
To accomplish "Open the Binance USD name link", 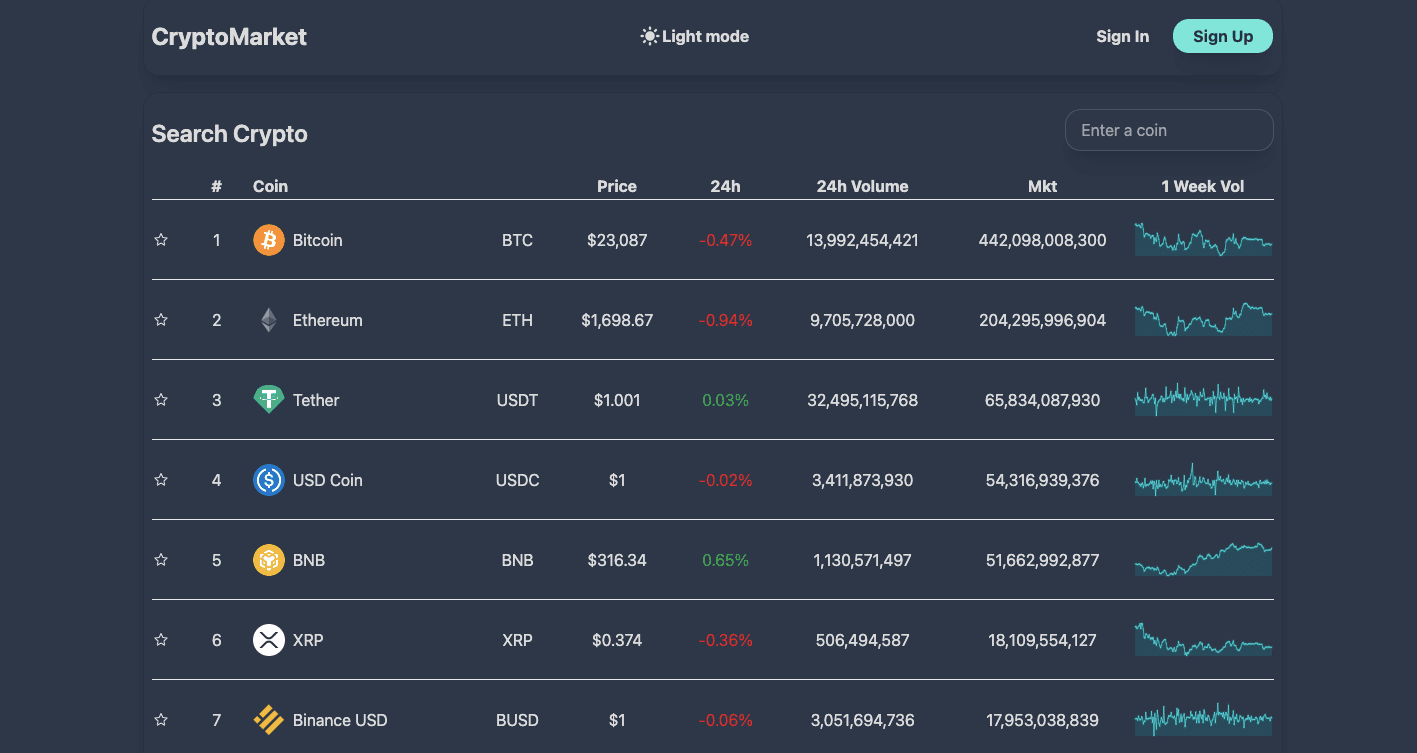I will pos(340,720).
